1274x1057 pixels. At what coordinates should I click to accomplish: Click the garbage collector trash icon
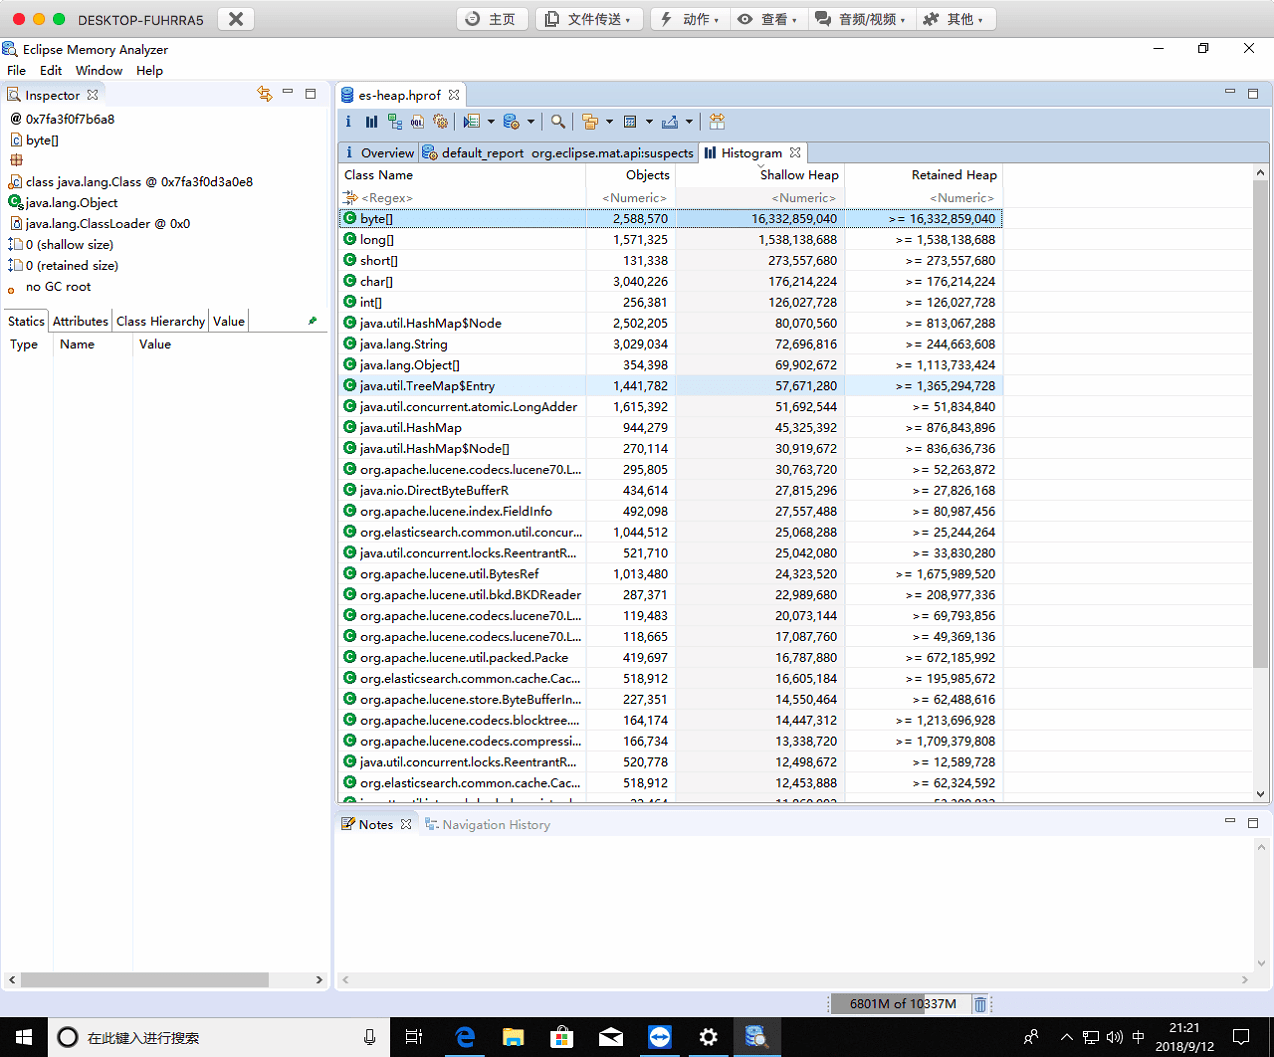point(980,1004)
